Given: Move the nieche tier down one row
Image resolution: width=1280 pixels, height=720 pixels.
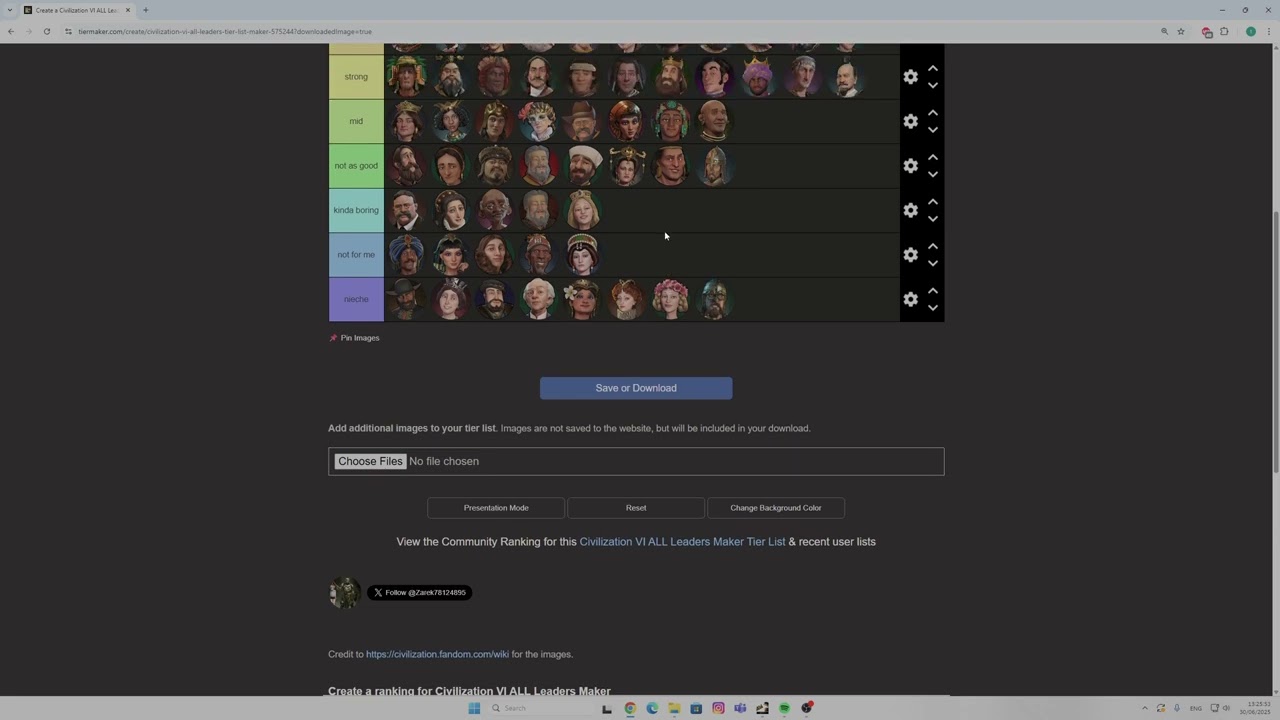Looking at the screenshot, I should (932, 308).
